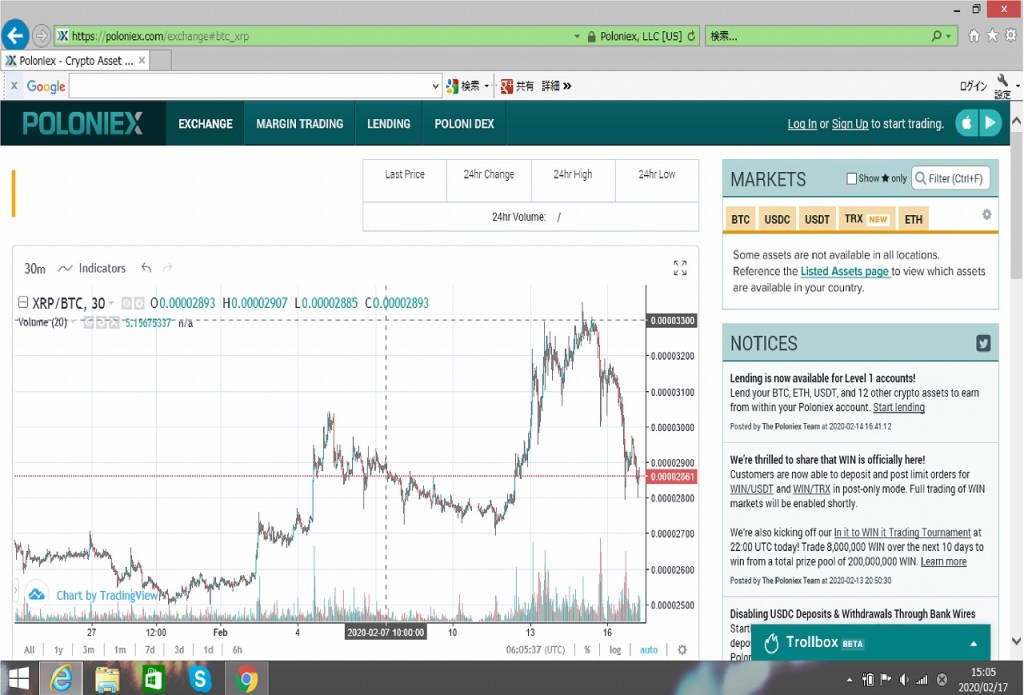
Task: Expand the Trollbox panel
Action: pyautogui.click(x=974, y=643)
